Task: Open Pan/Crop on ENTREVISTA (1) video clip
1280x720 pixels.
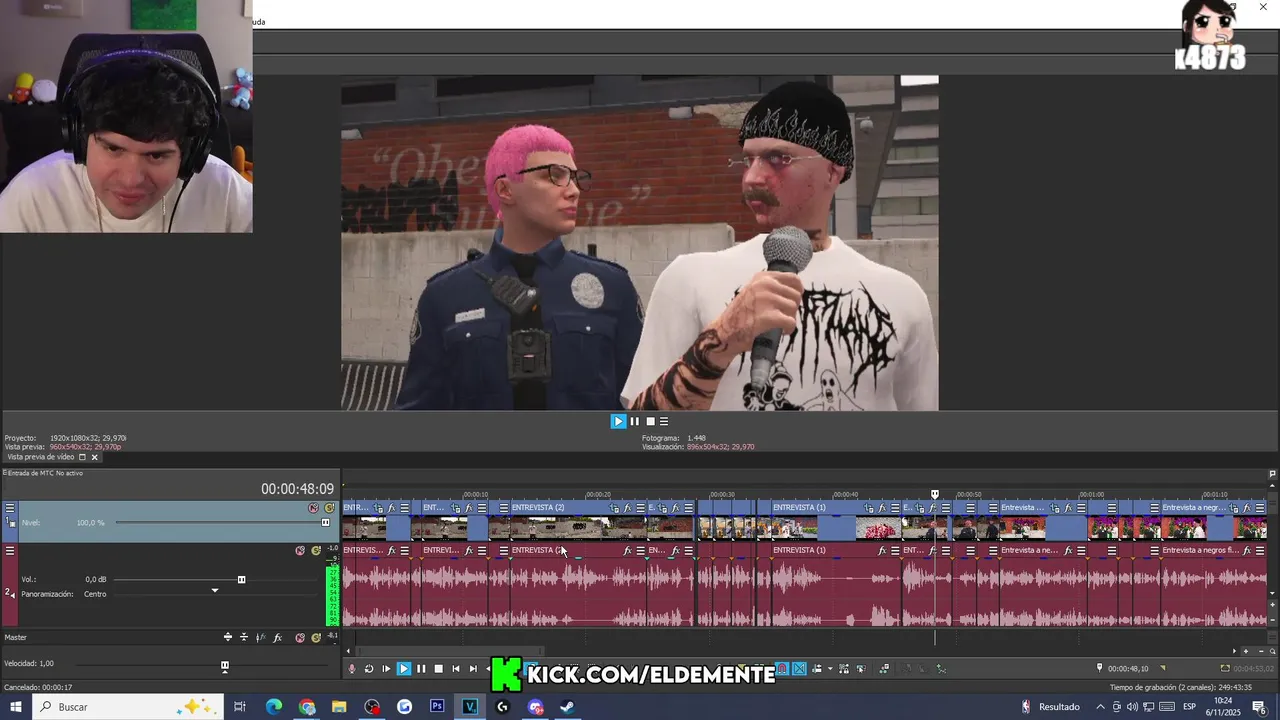Action: [869, 508]
